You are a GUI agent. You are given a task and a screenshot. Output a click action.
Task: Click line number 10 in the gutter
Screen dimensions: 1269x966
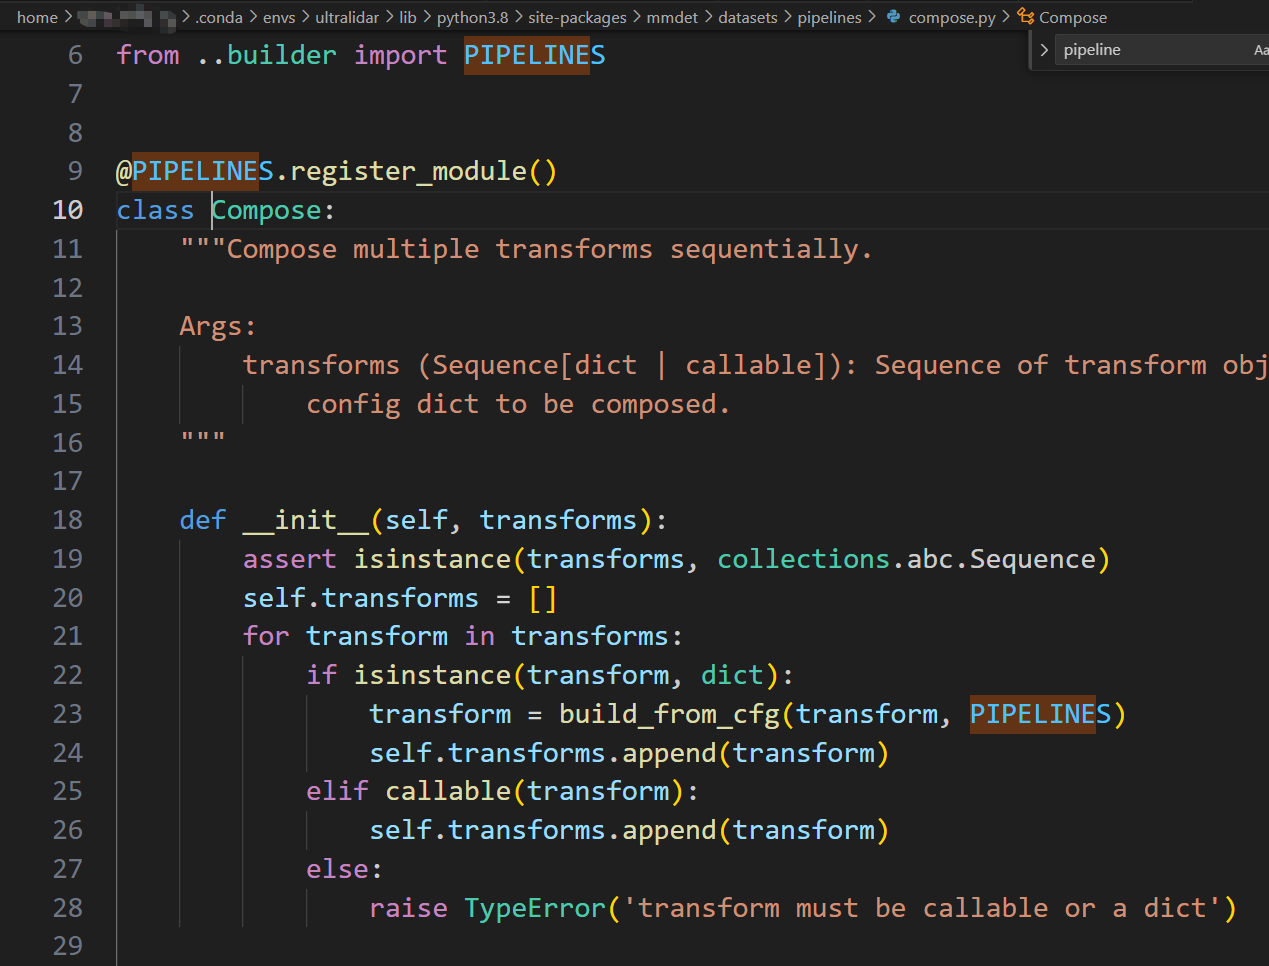tap(67, 210)
